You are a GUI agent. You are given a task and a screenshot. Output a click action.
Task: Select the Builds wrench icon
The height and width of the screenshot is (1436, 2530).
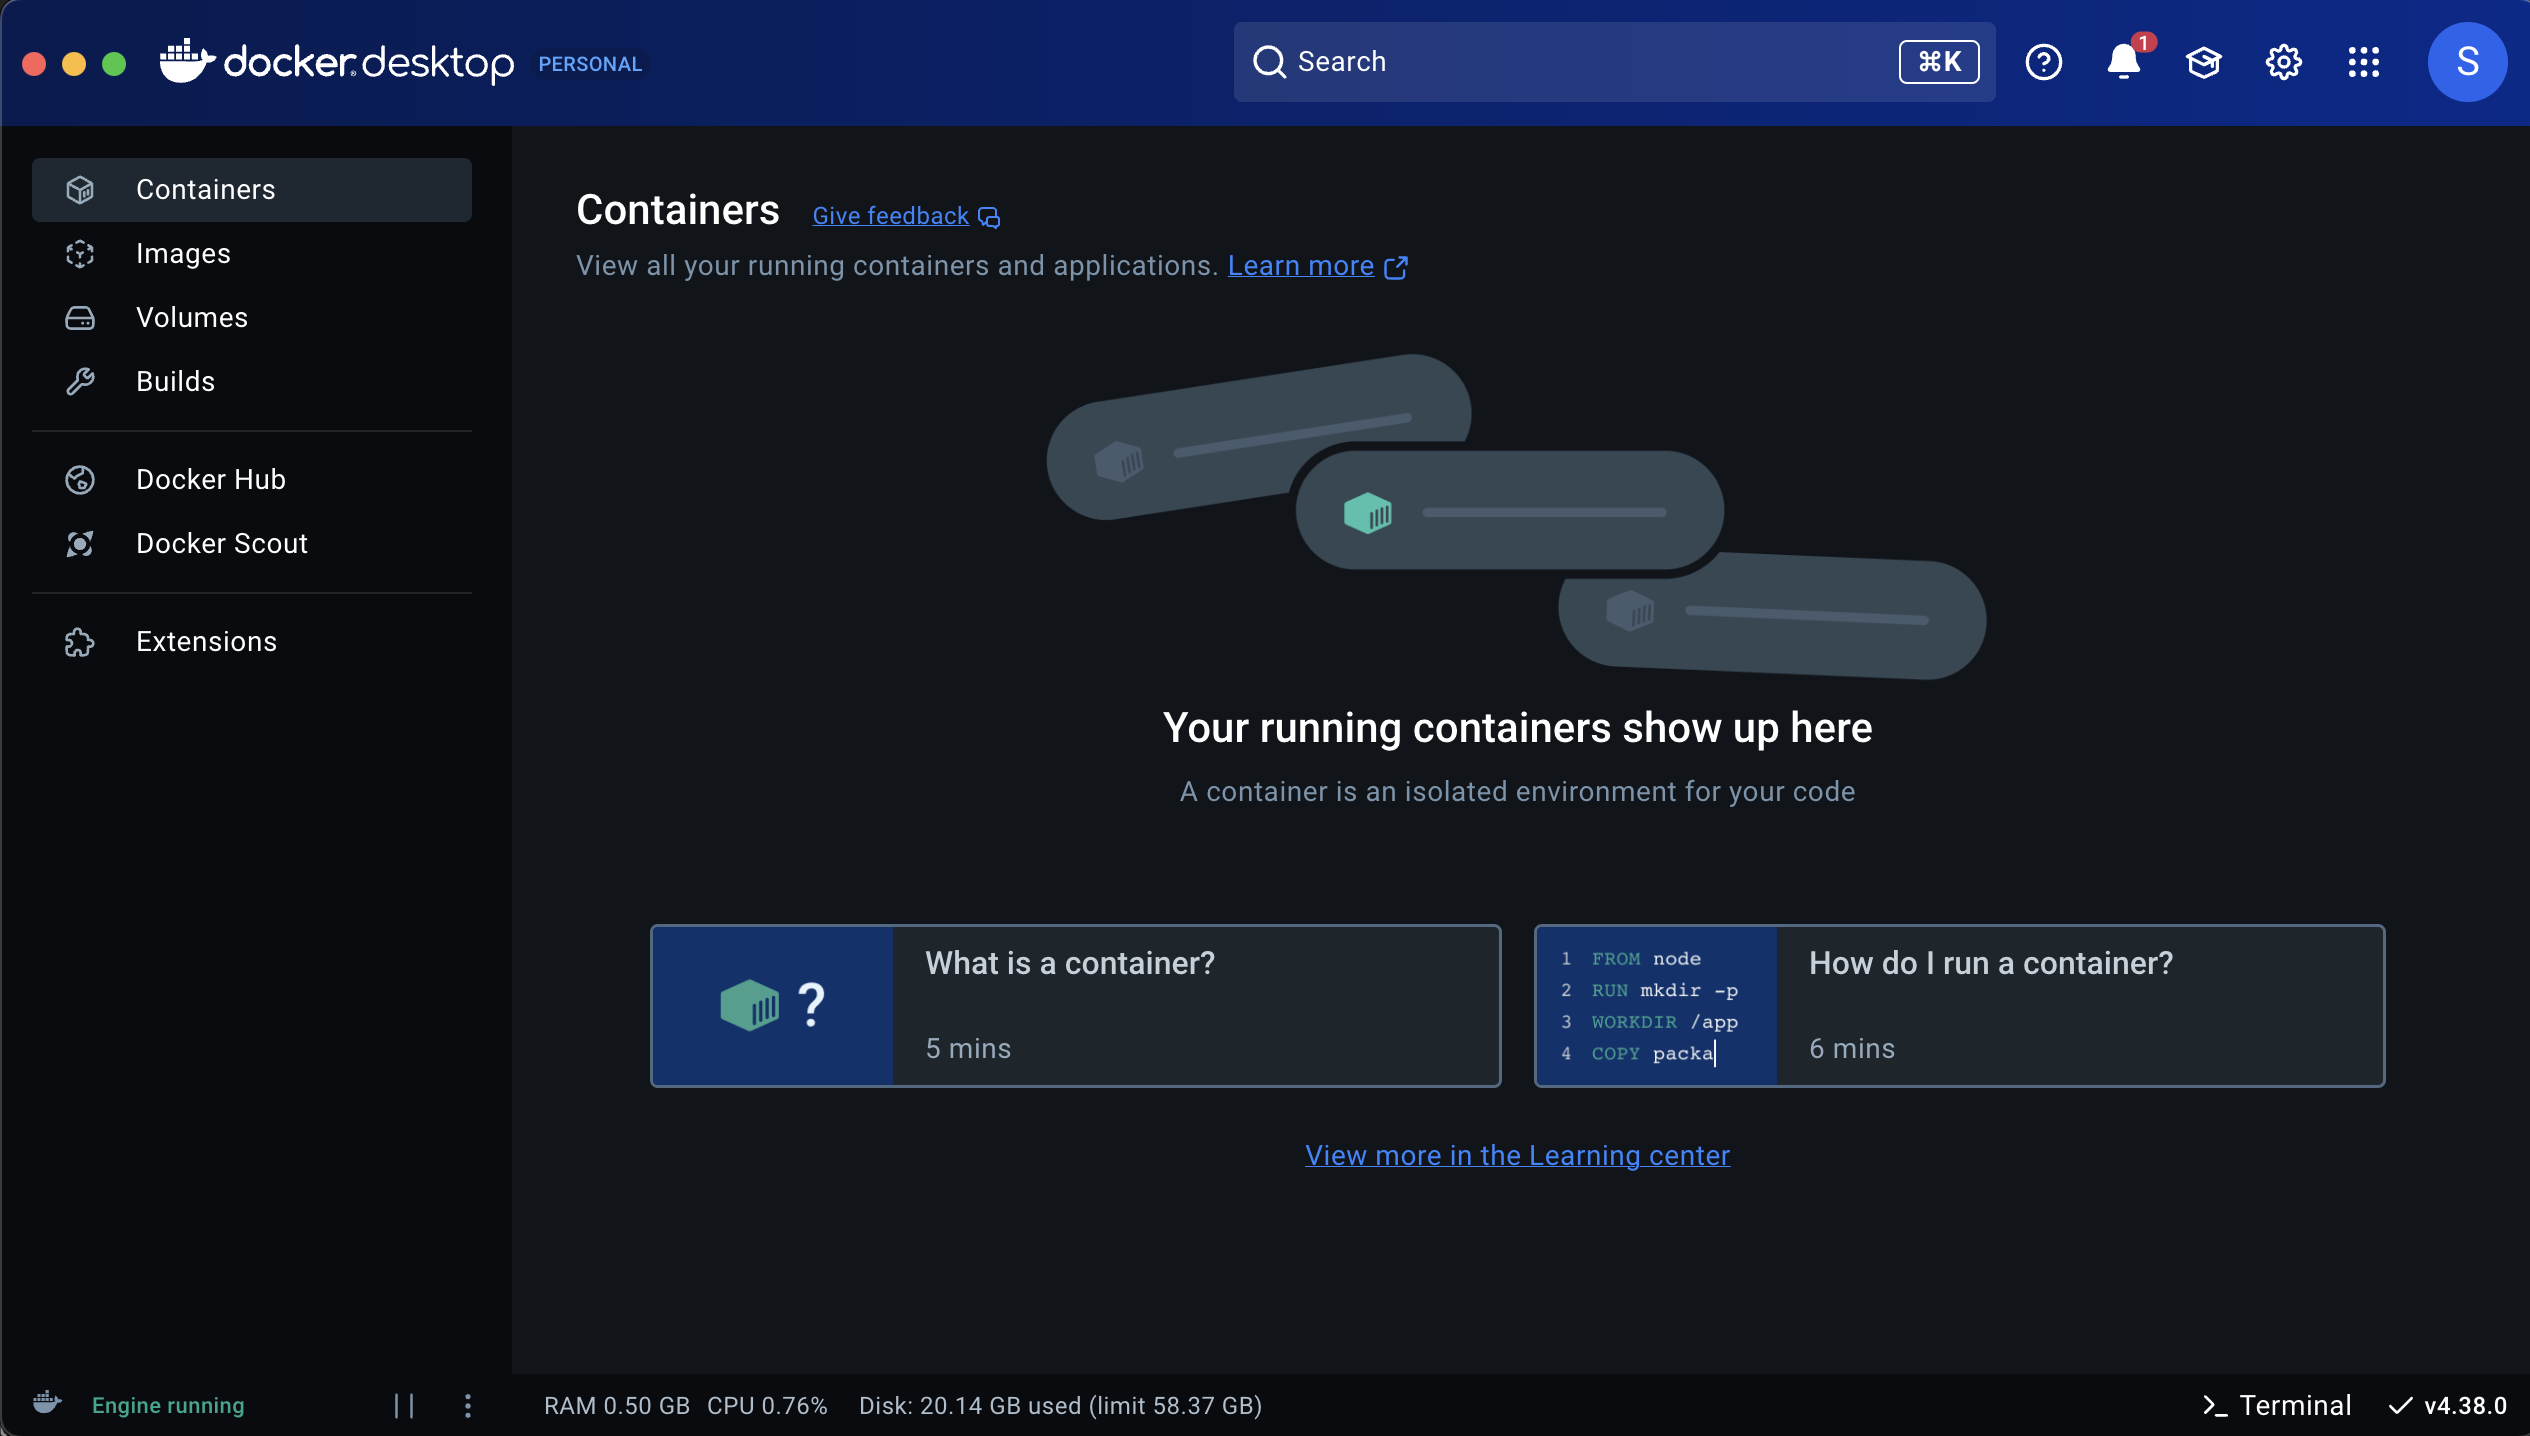point(80,381)
